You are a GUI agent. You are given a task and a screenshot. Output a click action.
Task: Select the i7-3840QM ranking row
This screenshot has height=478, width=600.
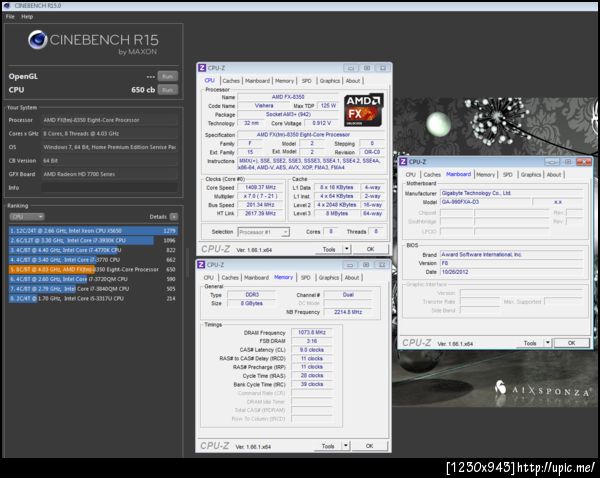[x=93, y=289]
